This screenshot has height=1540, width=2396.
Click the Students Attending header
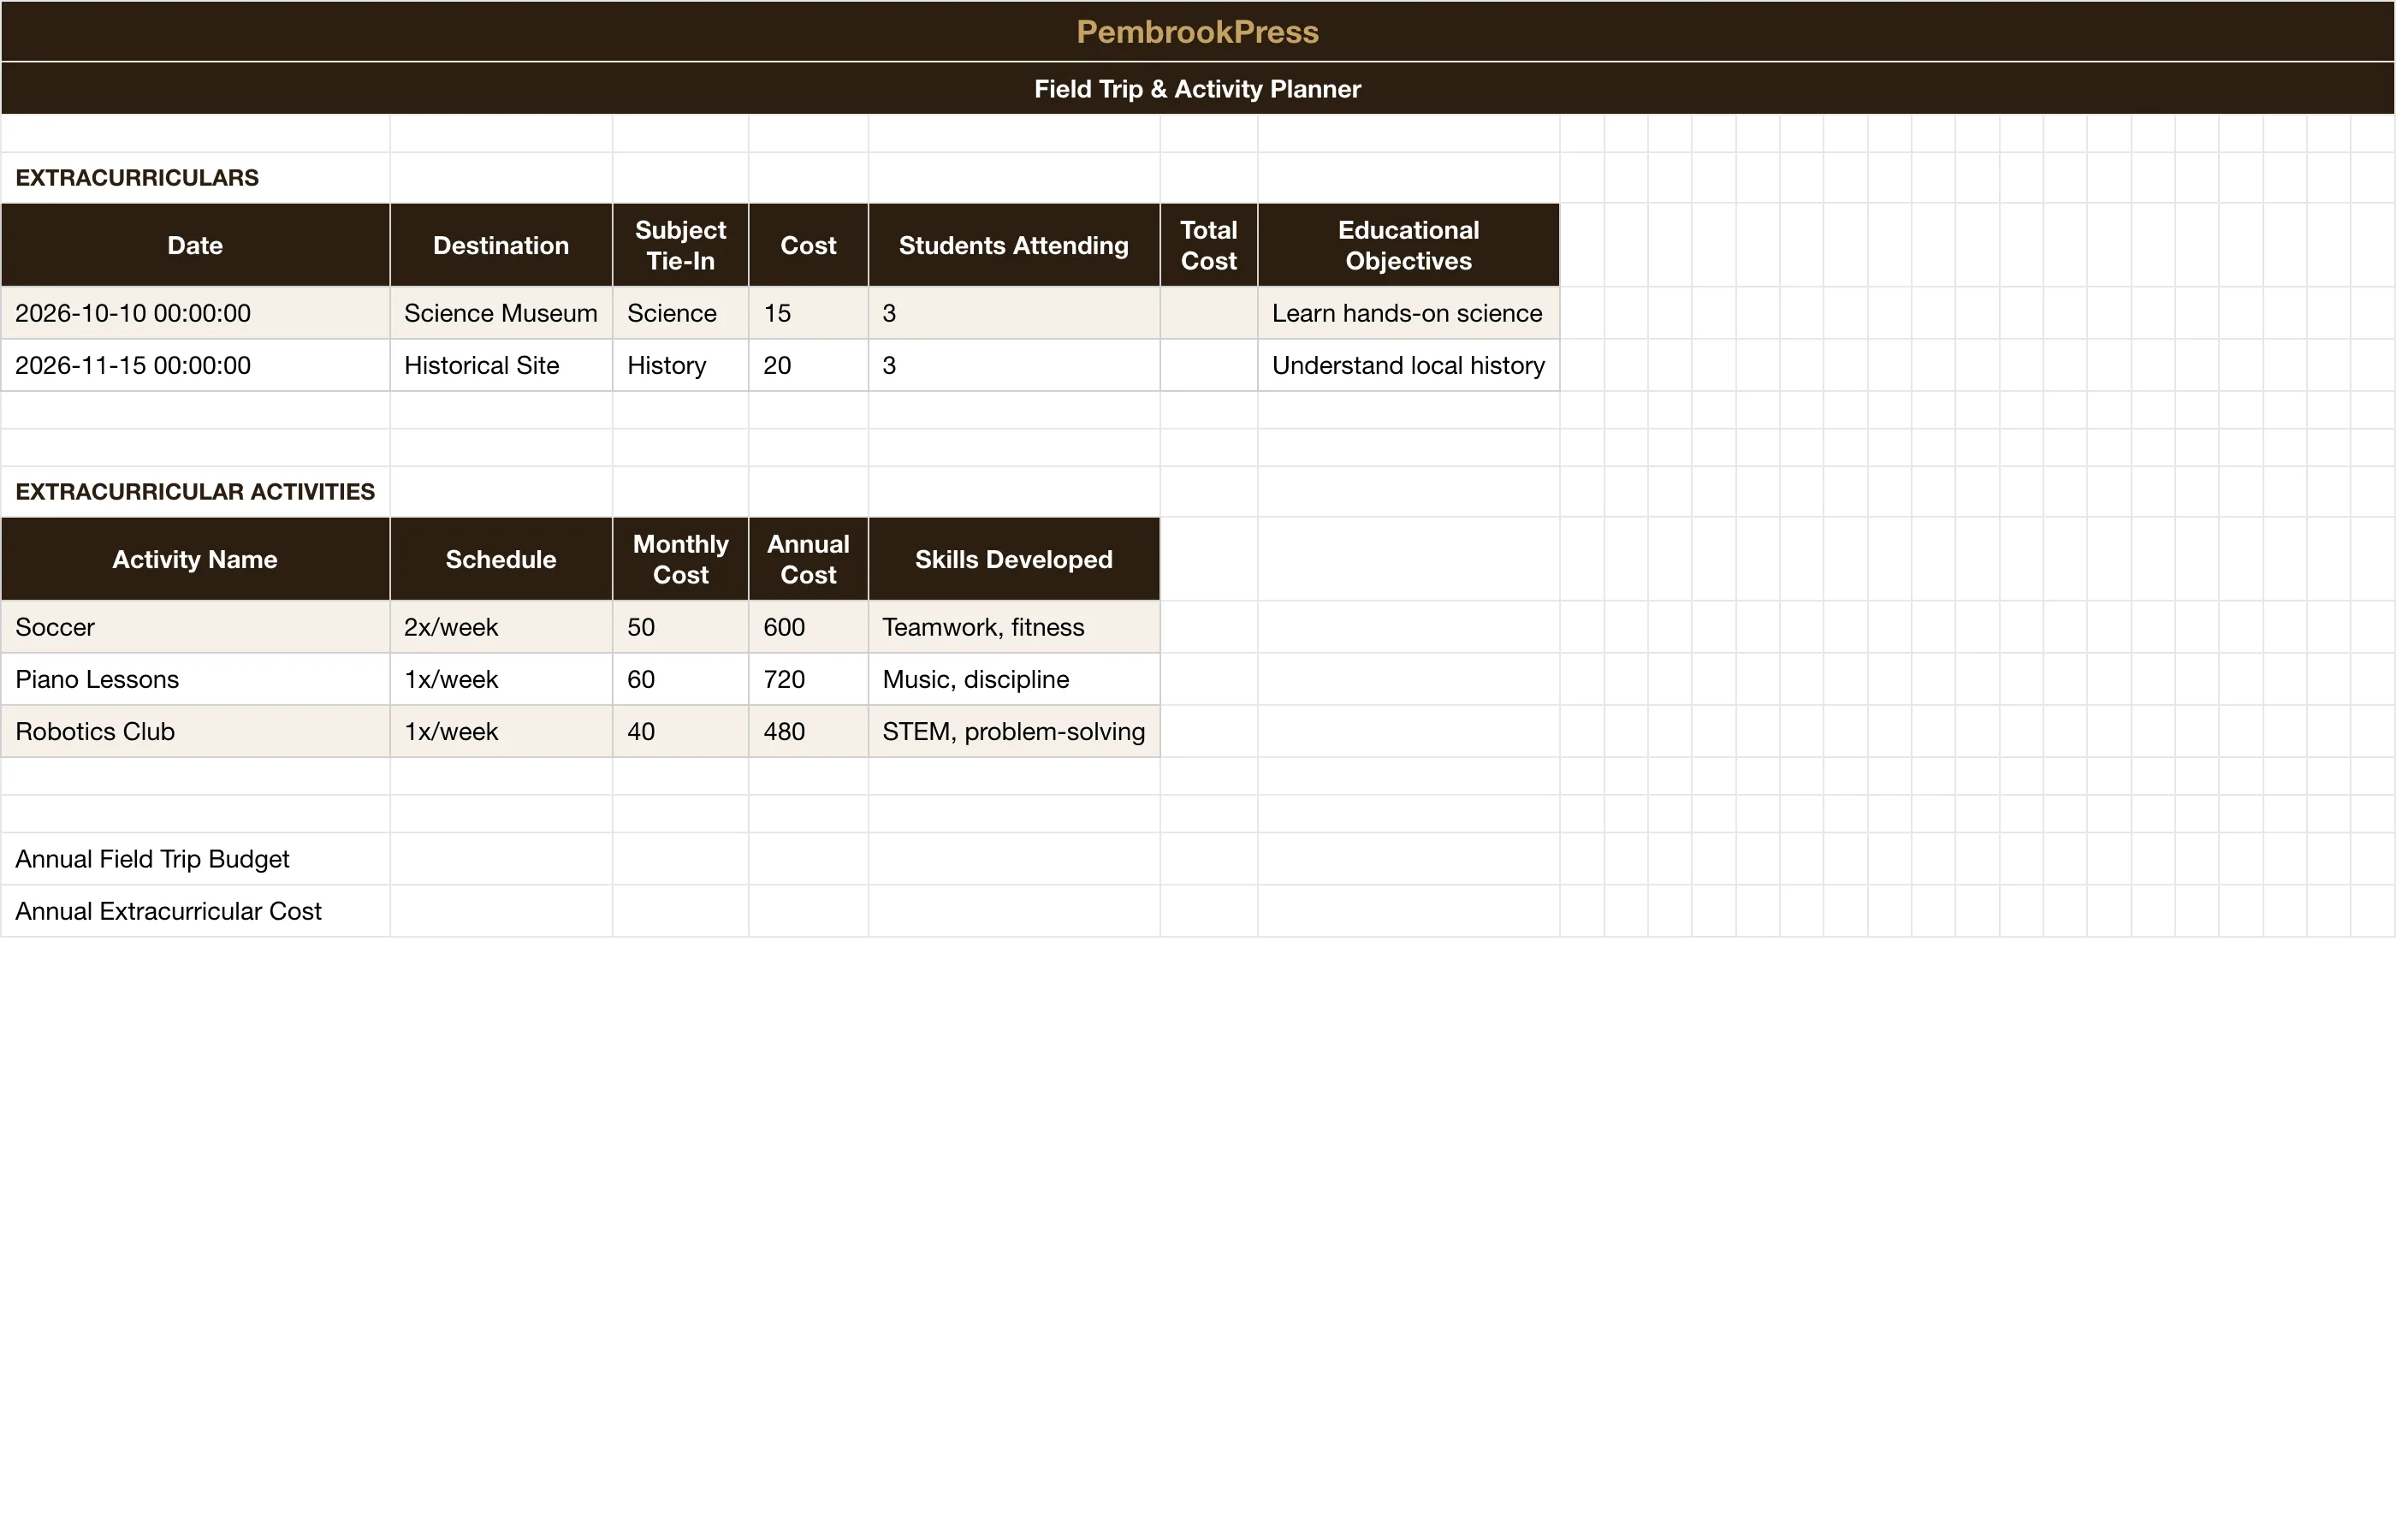(x=1014, y=245)
